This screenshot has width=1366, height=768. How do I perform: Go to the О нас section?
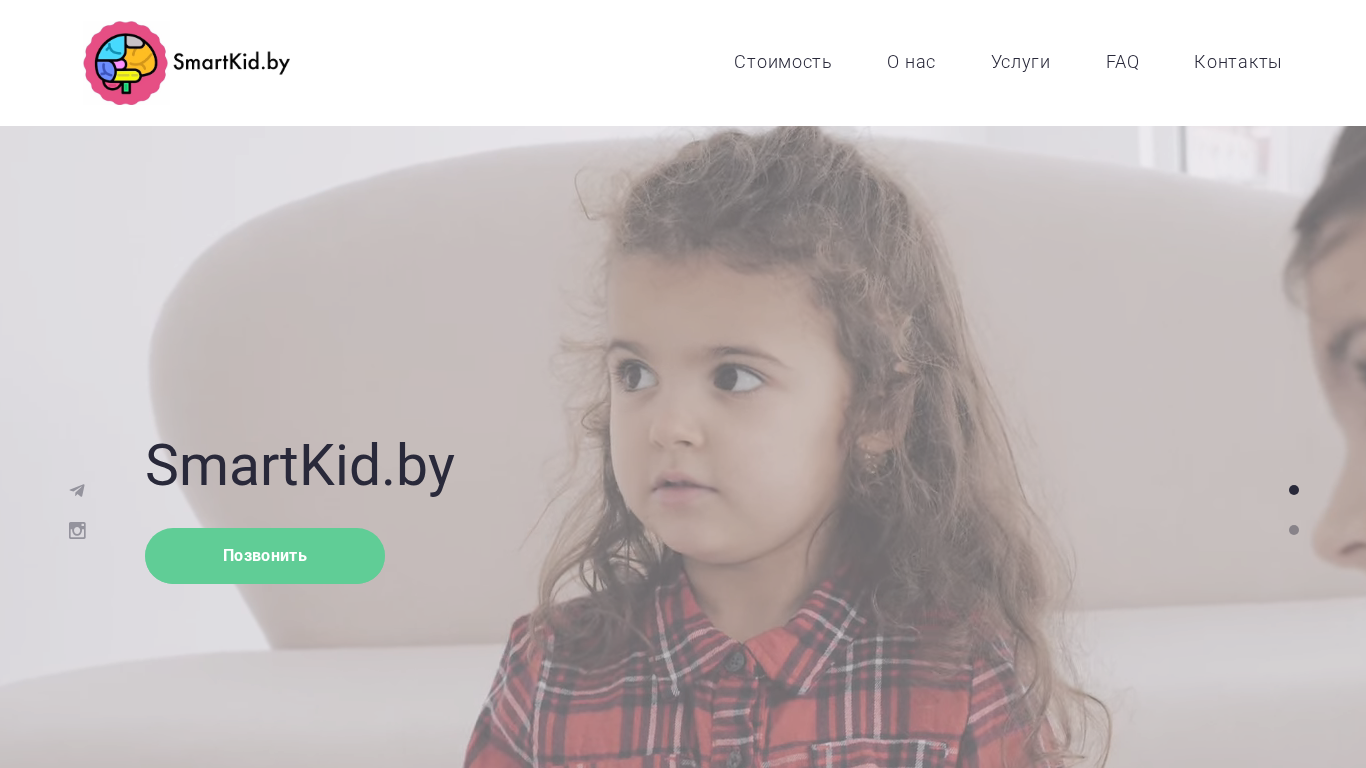[911, 62]
